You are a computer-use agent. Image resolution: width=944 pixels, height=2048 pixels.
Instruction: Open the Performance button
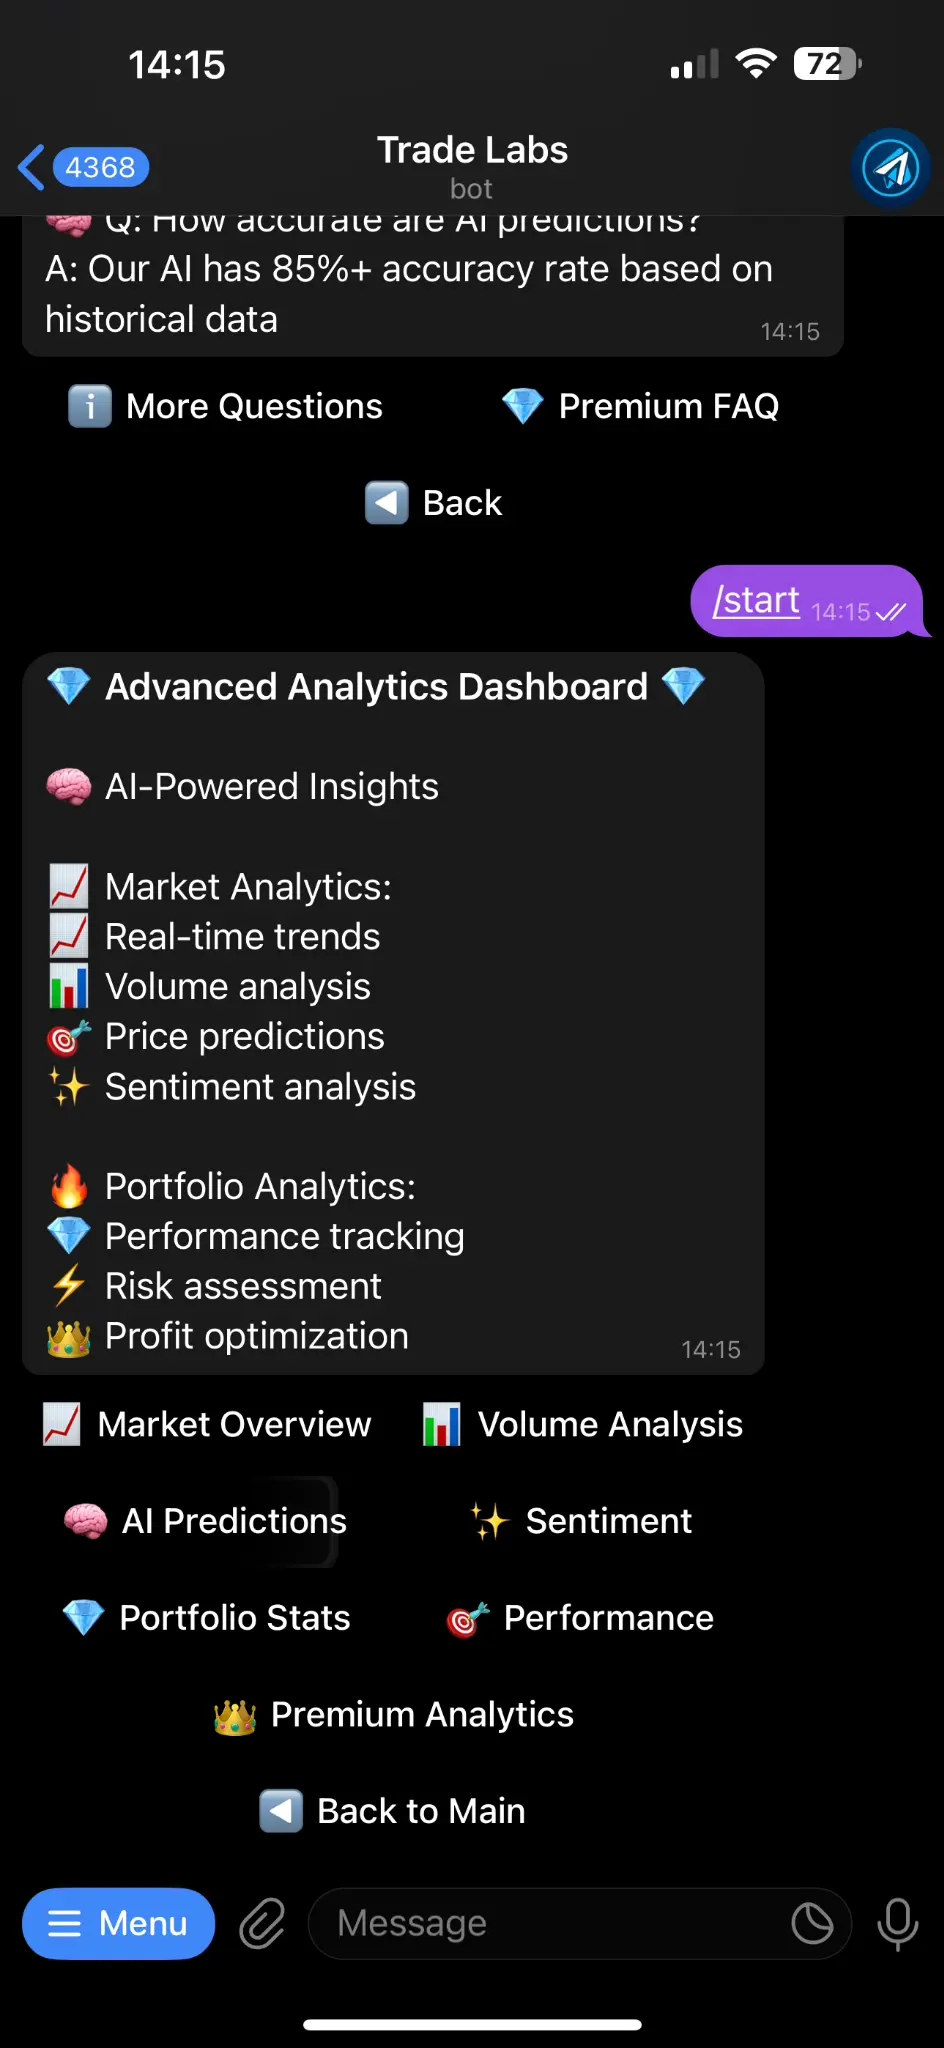pos(581,1618)
